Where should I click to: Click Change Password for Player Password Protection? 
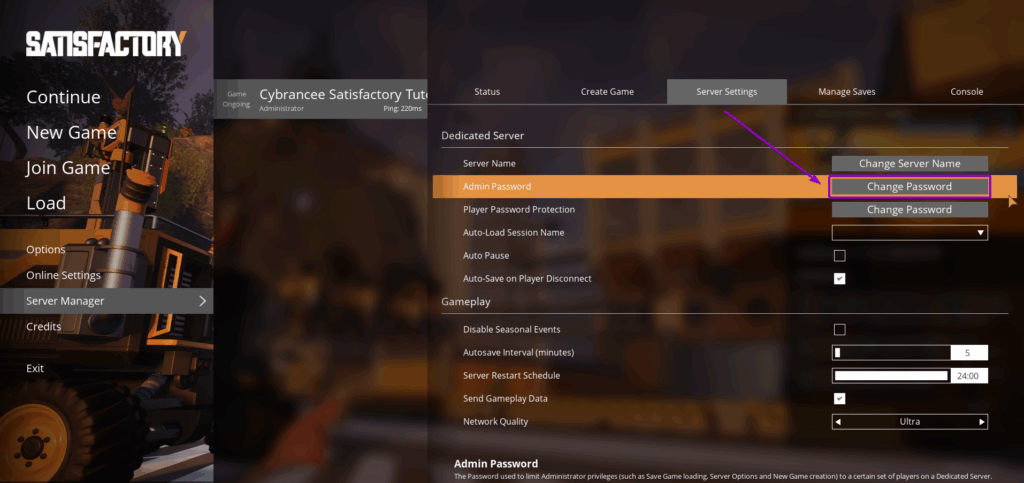pos(909,210)
